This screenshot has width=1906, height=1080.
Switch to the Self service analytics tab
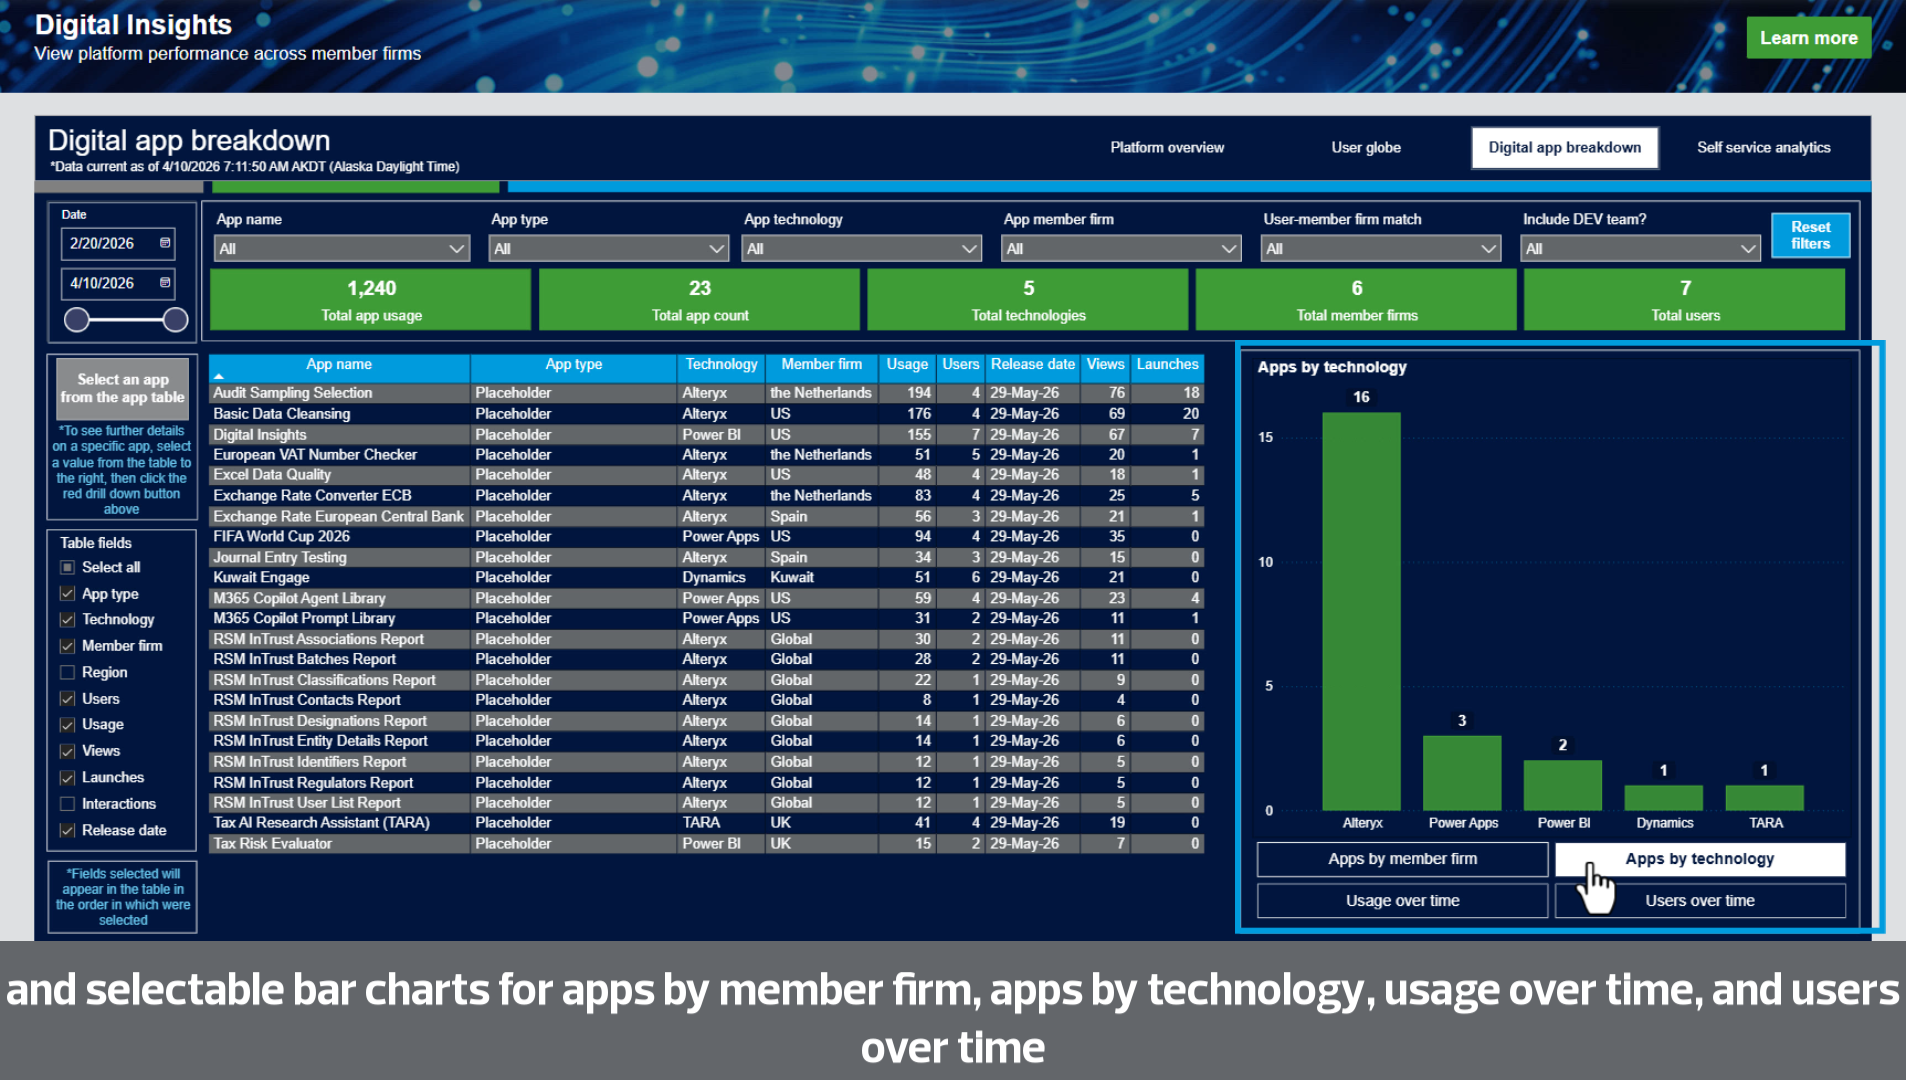click(1763, 147)
